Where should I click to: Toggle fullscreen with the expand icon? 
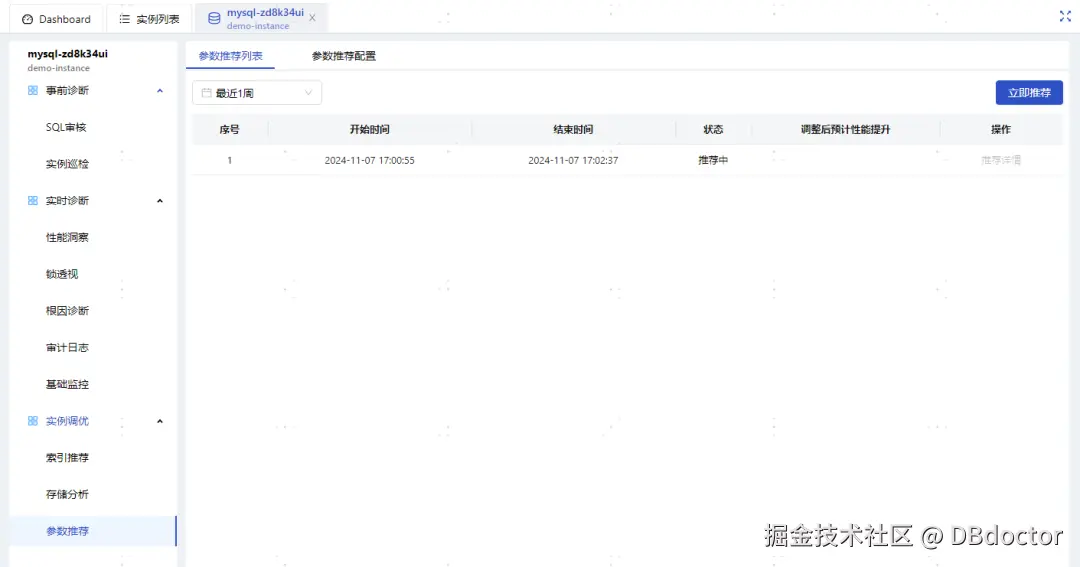pyautogui.click(x=1065, y=17)
